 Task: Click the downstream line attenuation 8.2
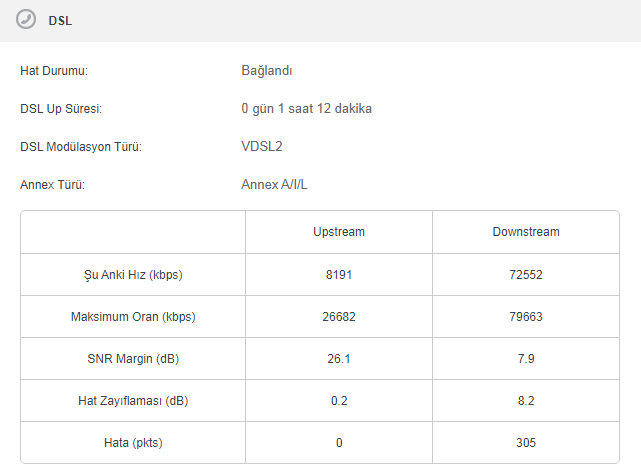pos(526,401)
